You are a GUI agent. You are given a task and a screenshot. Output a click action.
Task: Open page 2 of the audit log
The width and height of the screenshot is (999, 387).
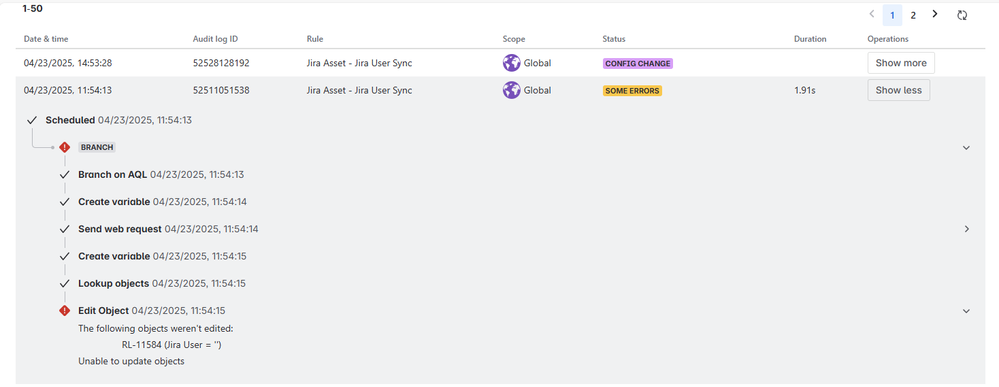pyautogui.click(x=913, y=15)
